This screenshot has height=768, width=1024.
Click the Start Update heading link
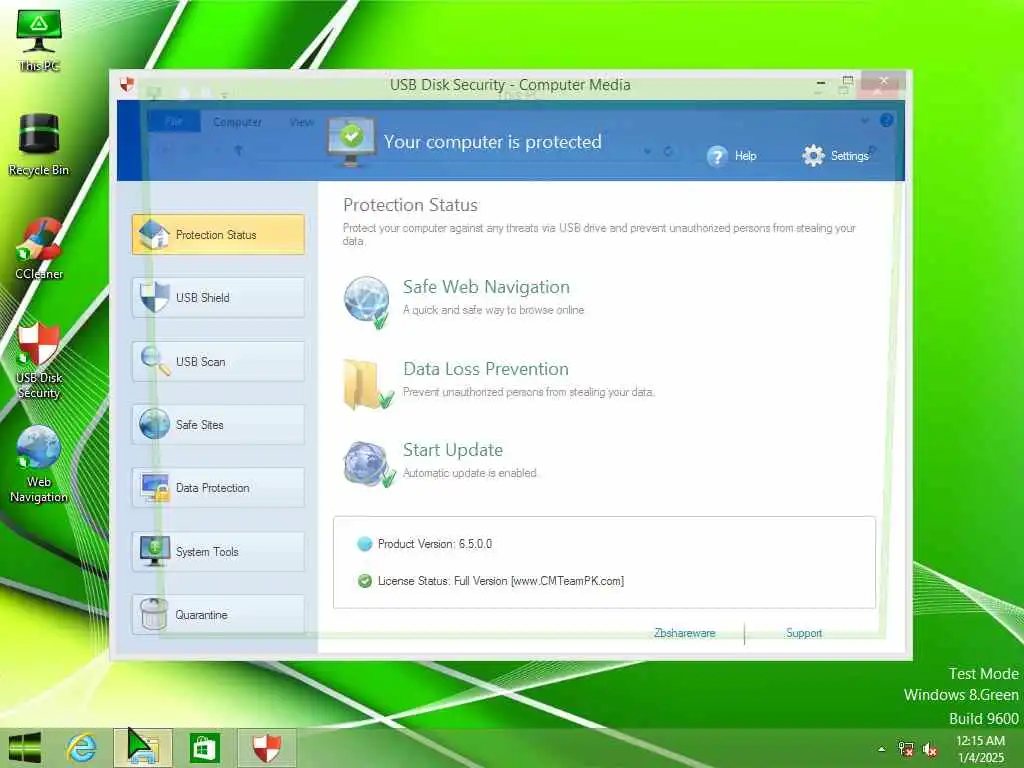[x=453, y=450]
